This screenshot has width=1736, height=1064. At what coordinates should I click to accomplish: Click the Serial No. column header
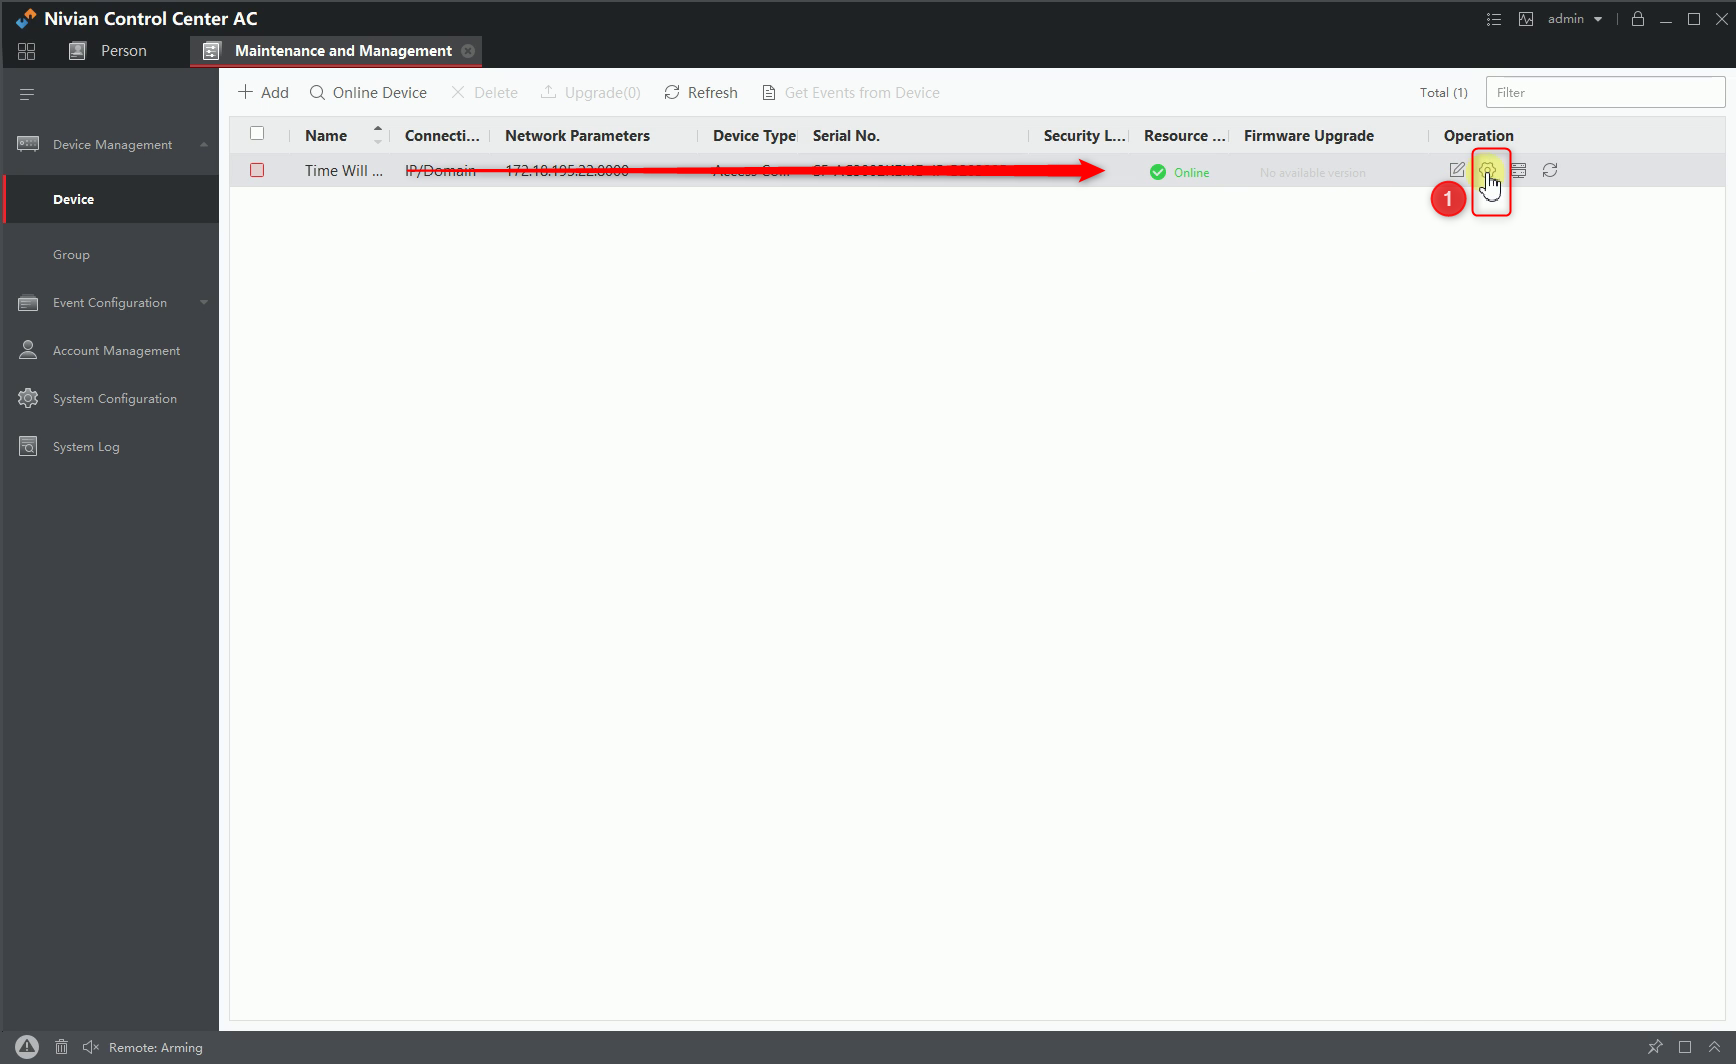click(x=846, y=136)
